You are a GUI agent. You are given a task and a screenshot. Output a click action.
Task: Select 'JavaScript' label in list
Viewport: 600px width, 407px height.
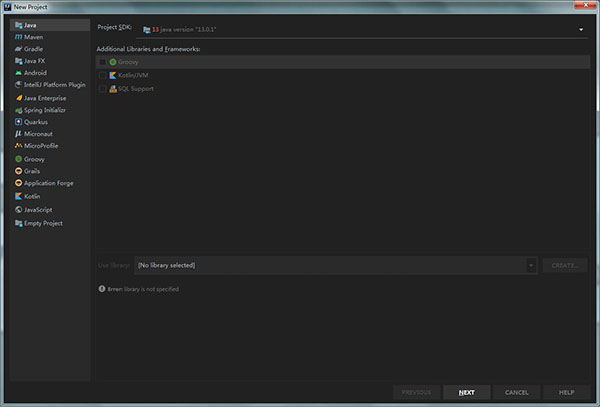pos(38,210)
